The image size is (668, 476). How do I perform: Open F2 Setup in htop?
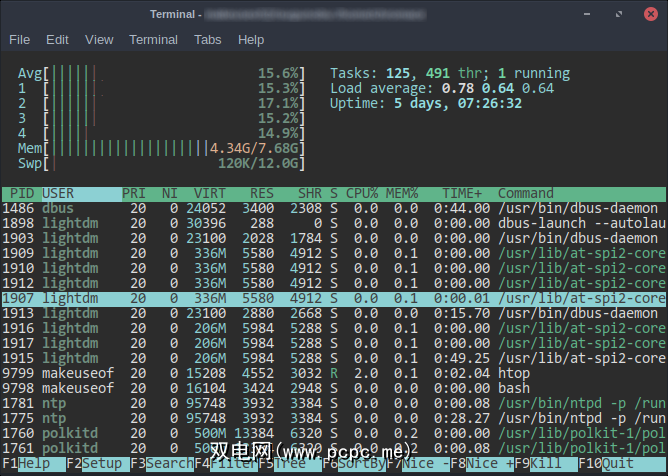[x=102, y=464]
